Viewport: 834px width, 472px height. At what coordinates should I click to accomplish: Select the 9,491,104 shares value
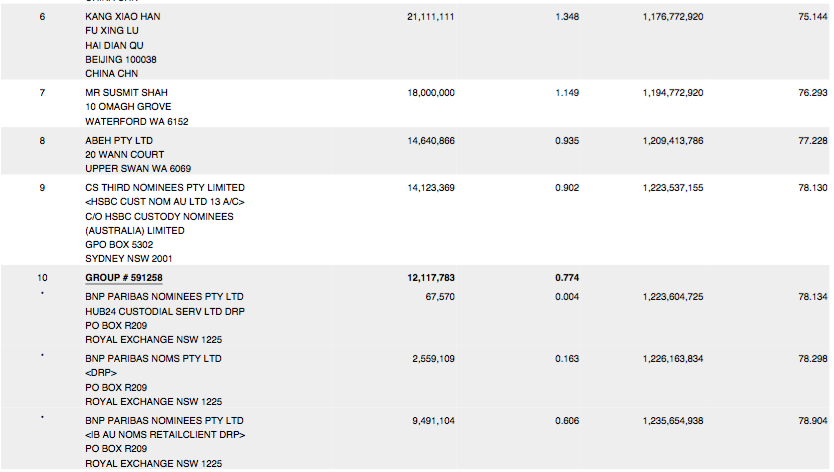433,421
